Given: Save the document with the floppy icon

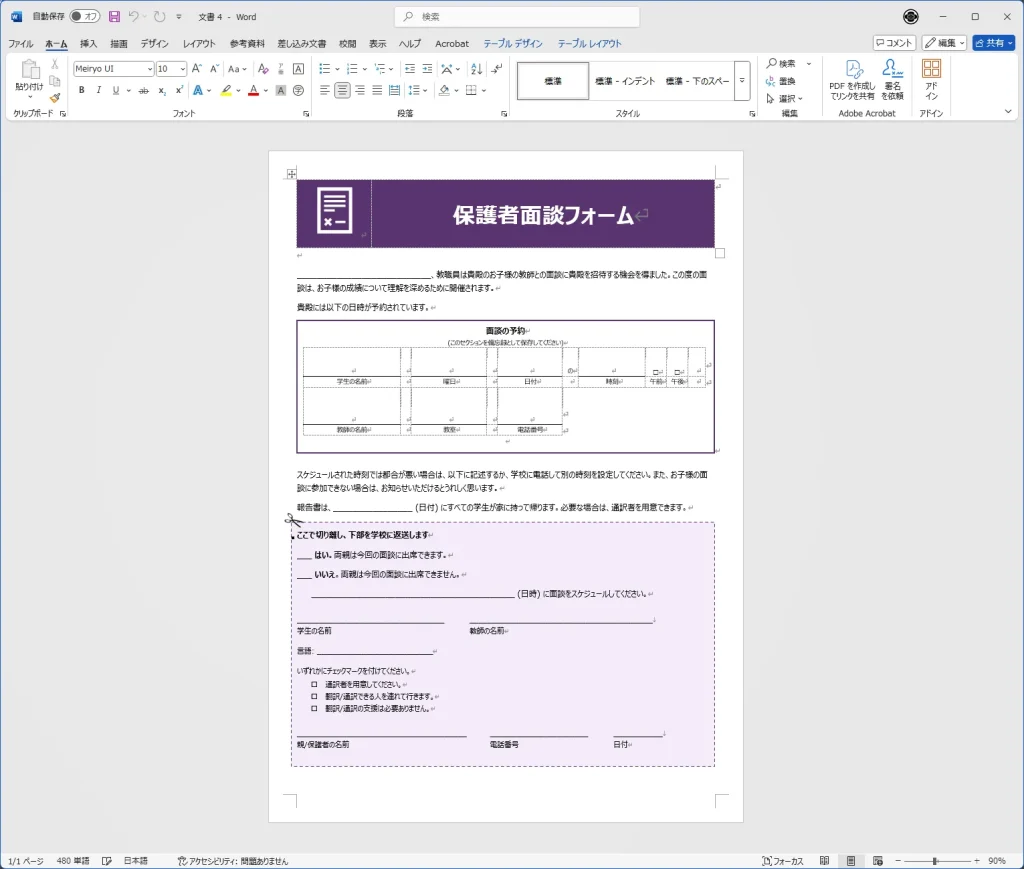Looking at the screenshot, I should pyautogui.click(x=114, y=17).
